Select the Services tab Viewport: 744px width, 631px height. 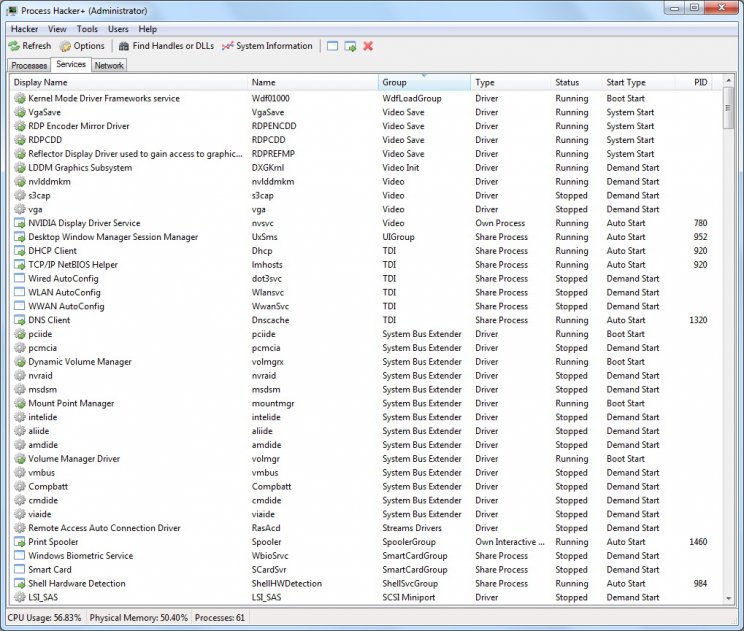(71, 64)
